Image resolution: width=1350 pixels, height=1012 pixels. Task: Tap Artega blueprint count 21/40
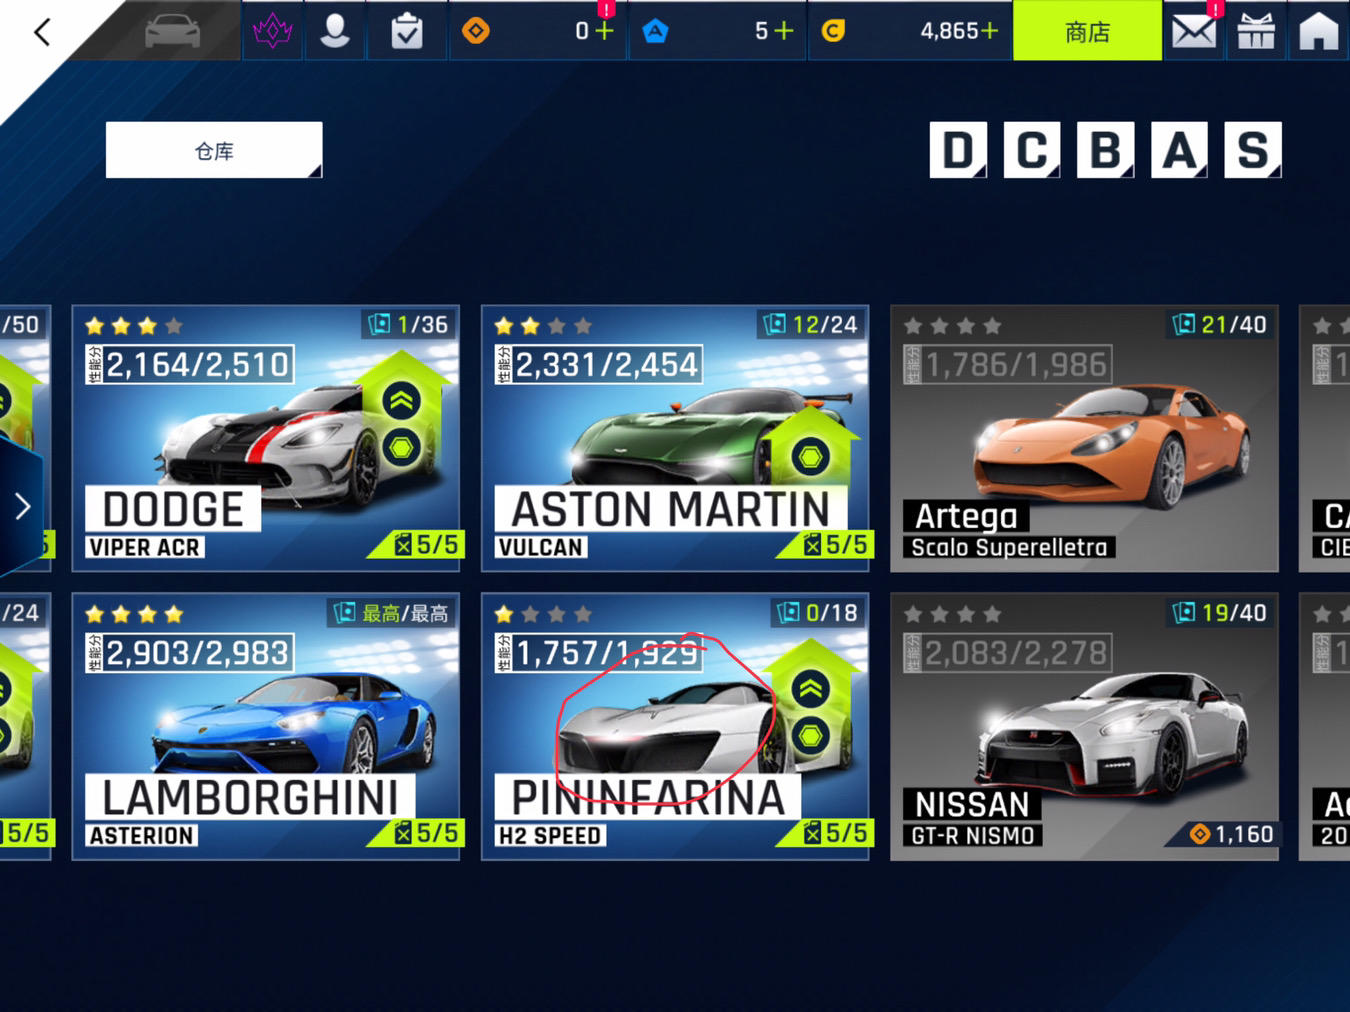(1220, 324)
